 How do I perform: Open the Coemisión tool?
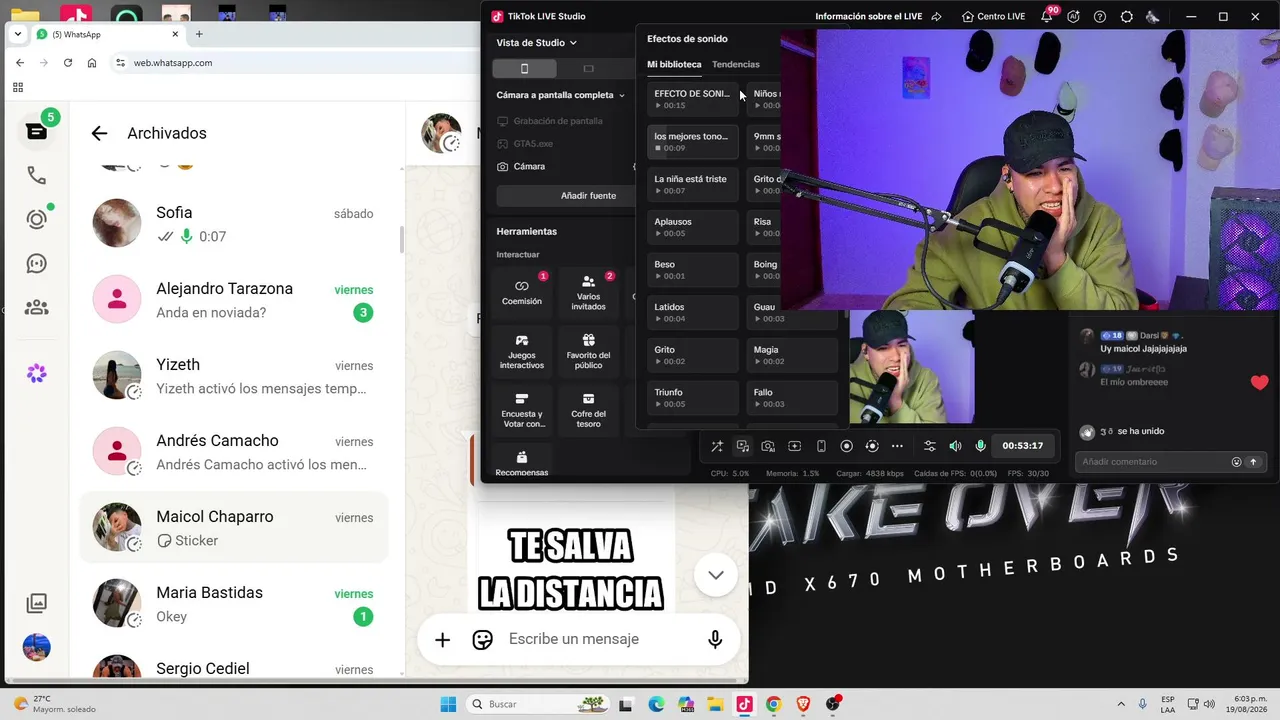tap(522, 292)
